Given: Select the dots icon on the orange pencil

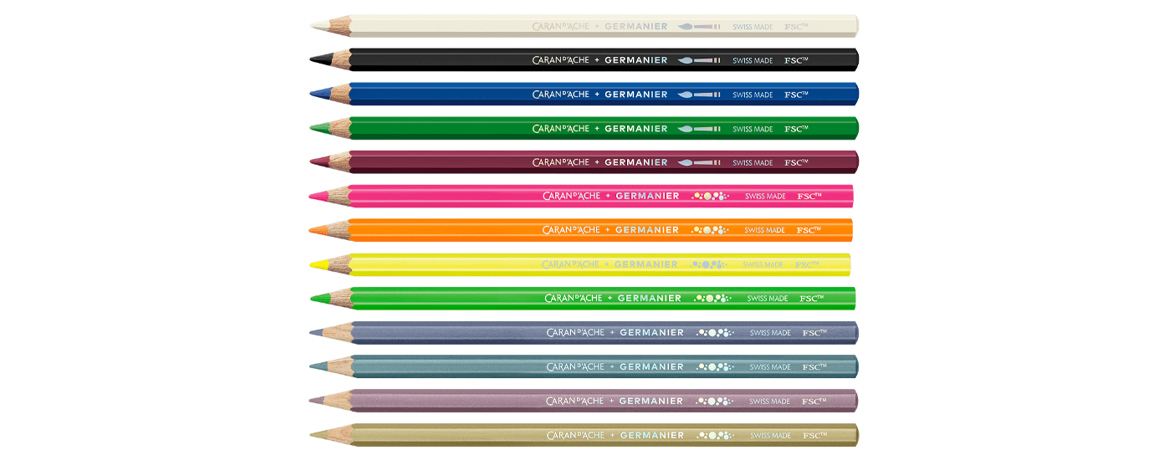Looking at the screenshot, I should coord(710,230).
